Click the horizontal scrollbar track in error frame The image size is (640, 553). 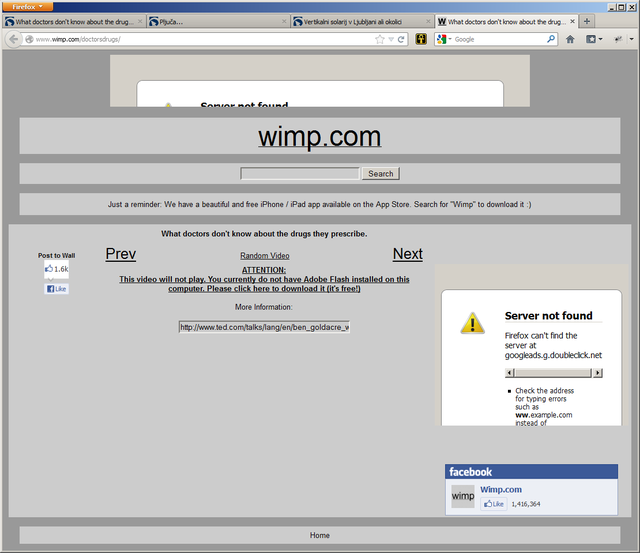tap(553, 373)
